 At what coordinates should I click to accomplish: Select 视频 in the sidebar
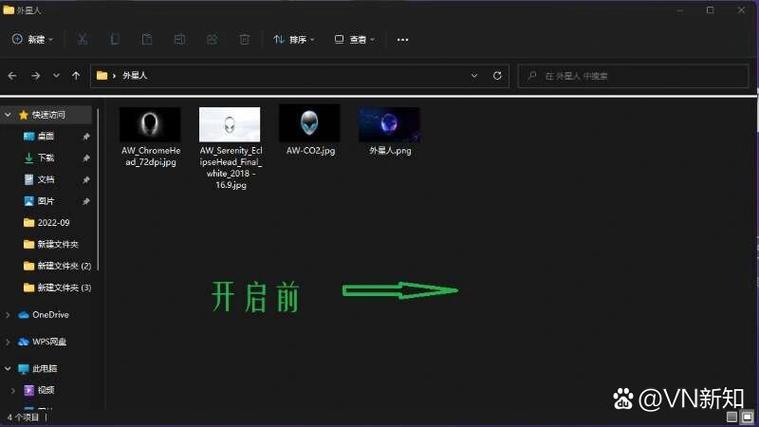pyautogui.click(x=39, y=390)
